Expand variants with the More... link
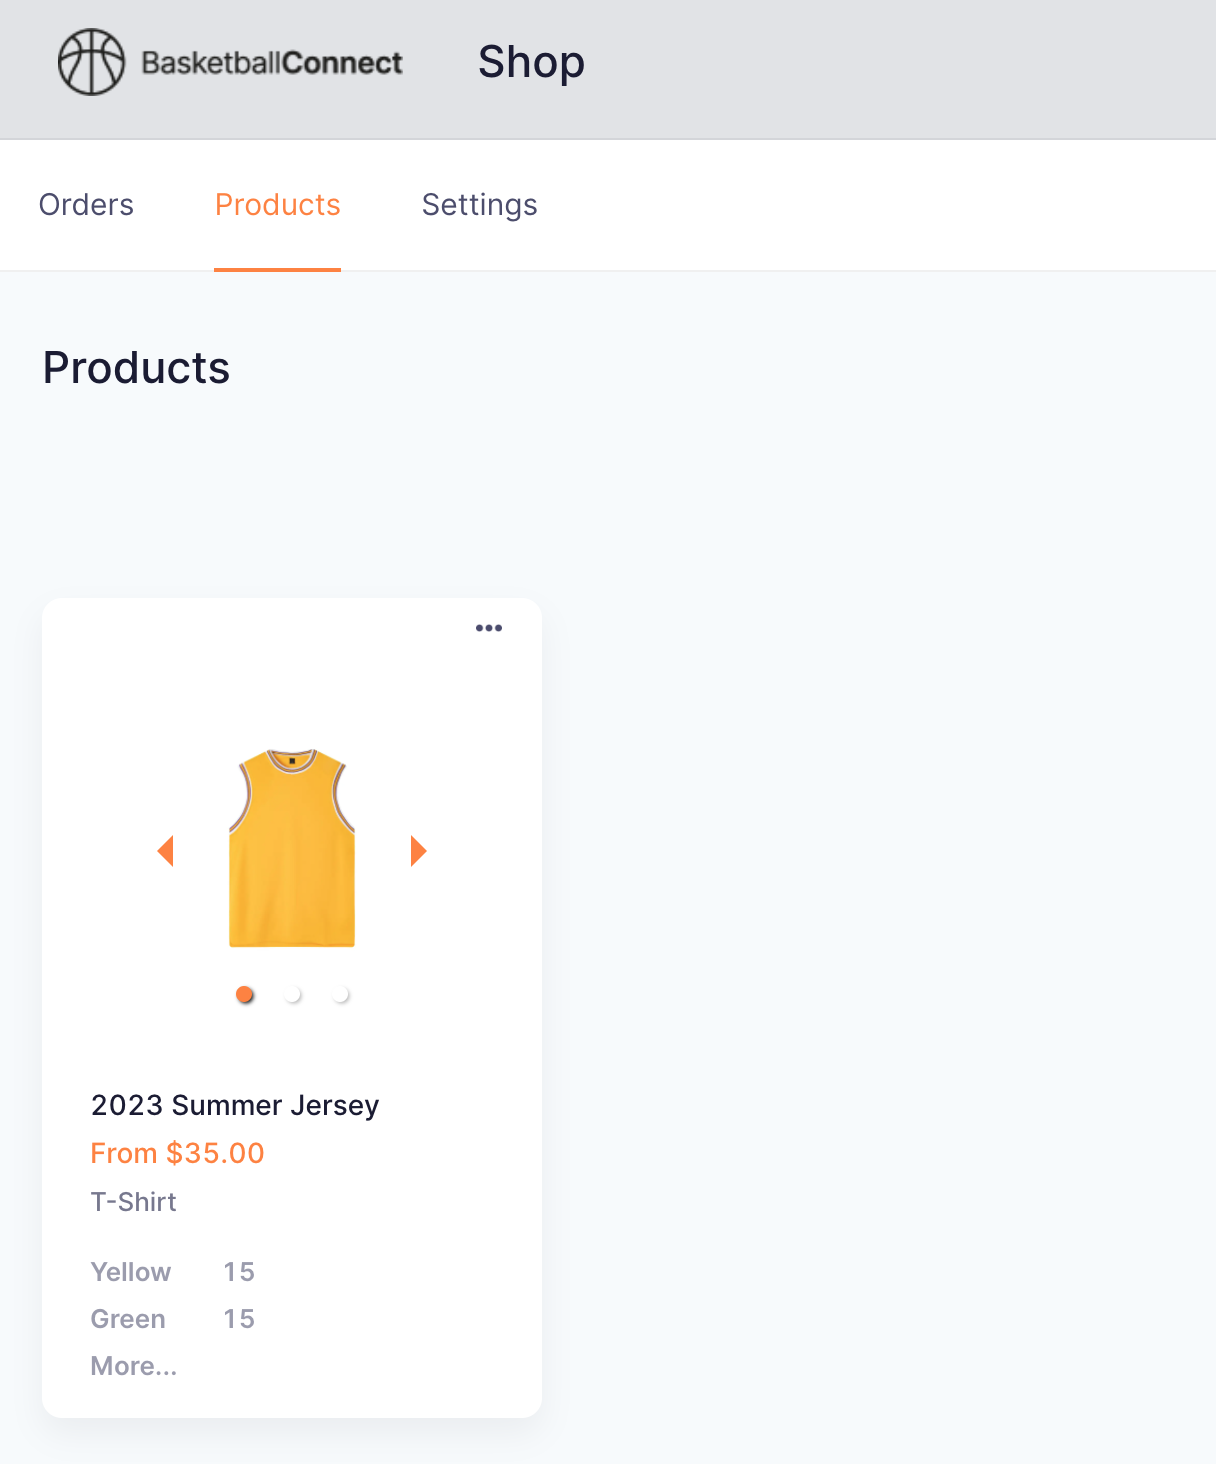Image resolution: width=1216 pixels, height=1464 pixels. (x=134, y=1366)
